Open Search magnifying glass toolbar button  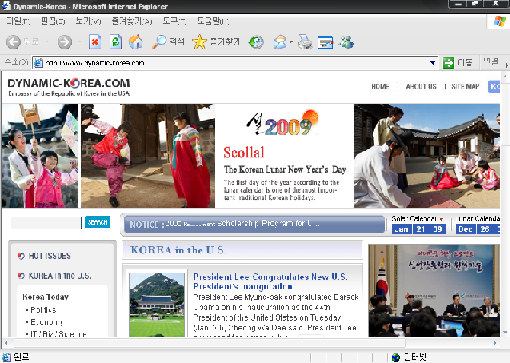click(x=168, y=42)
